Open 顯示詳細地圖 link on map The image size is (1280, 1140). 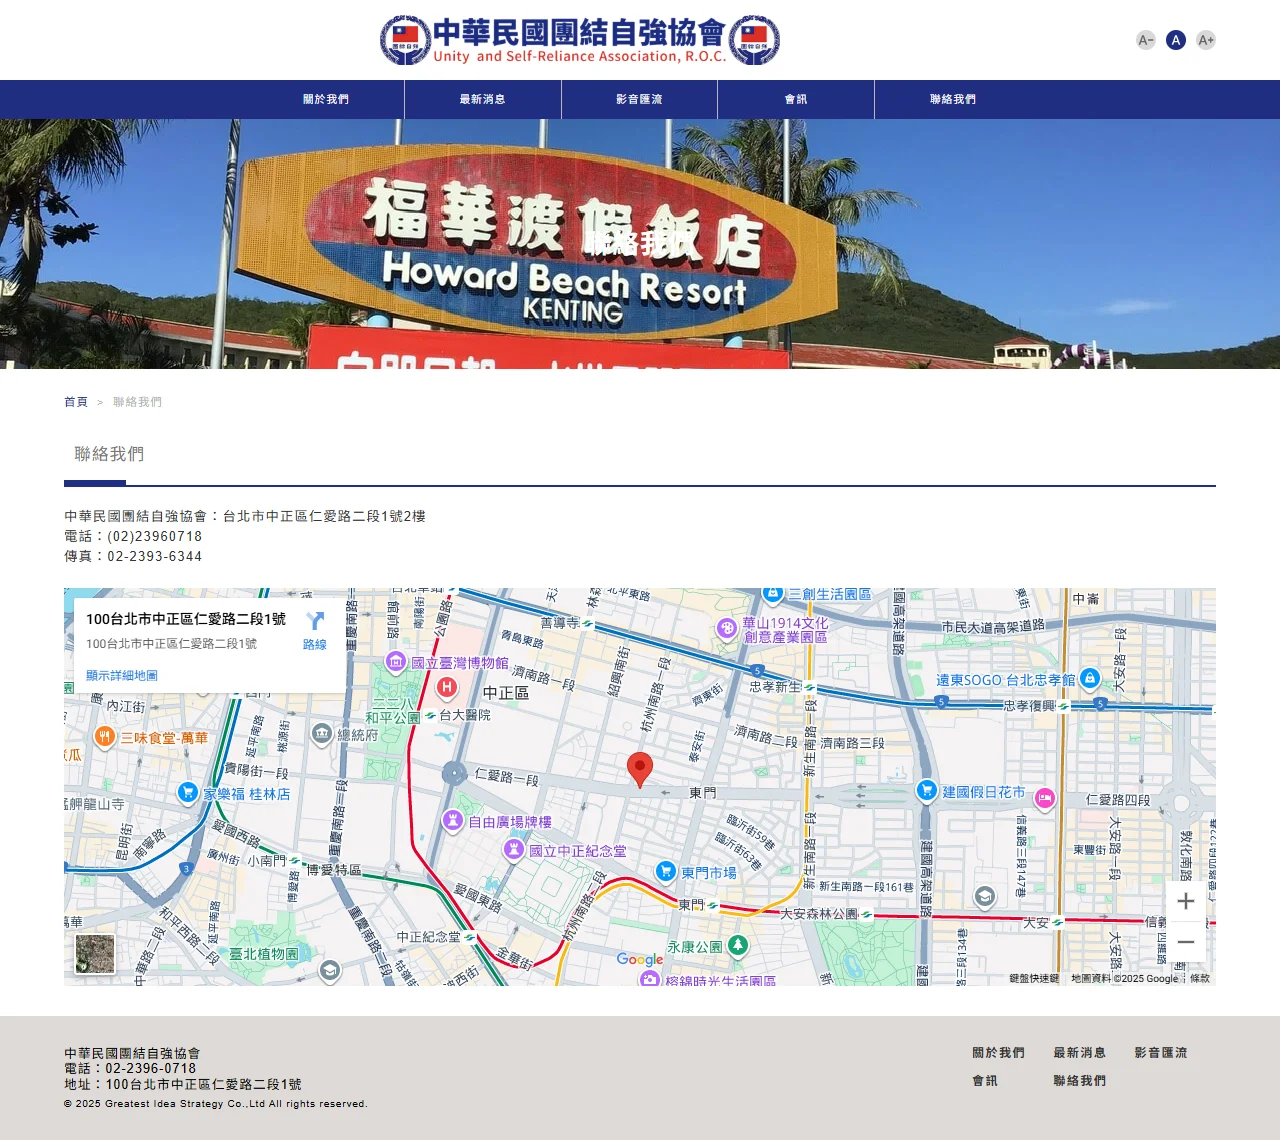122,675
